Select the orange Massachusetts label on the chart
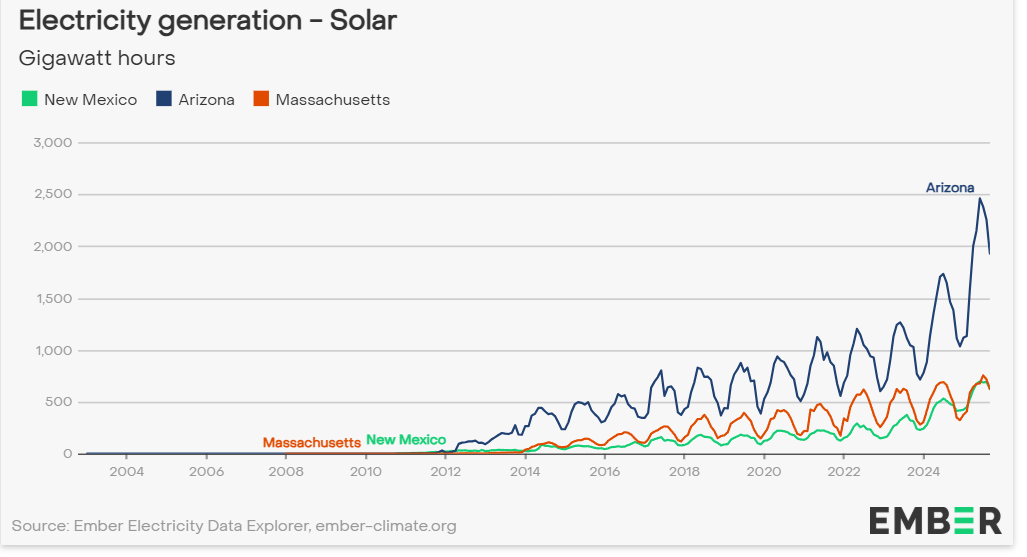 tap(312, 442)
